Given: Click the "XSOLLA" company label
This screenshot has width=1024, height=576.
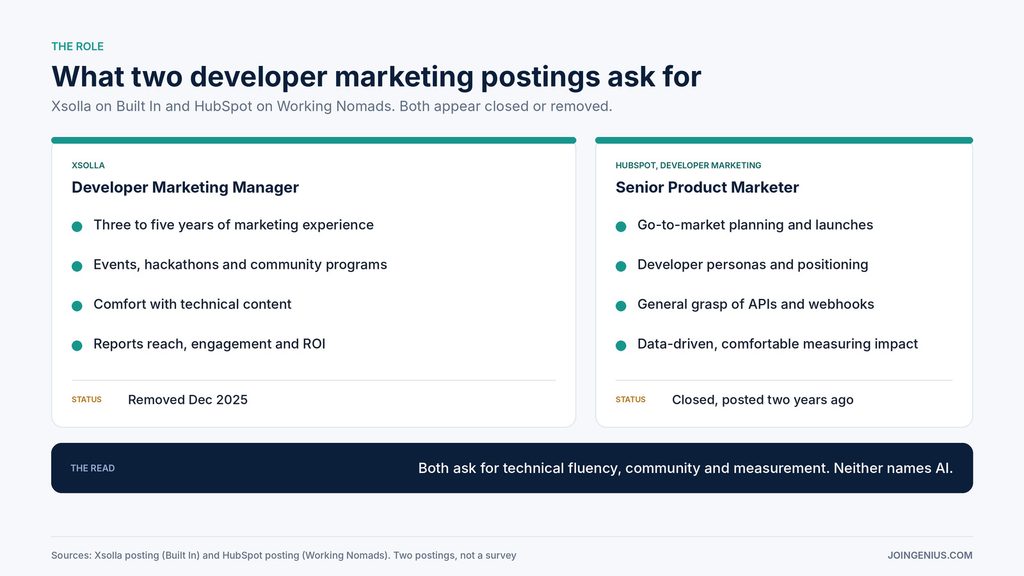Looking at the screenshot, I should [88, 165].
